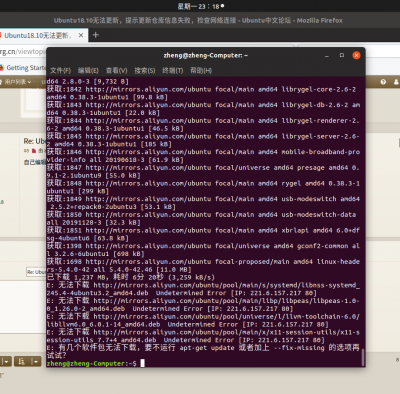
Task: Click the line 获取:1698 focal-proposed linux-headers
Action: click(x=203, y=266)
